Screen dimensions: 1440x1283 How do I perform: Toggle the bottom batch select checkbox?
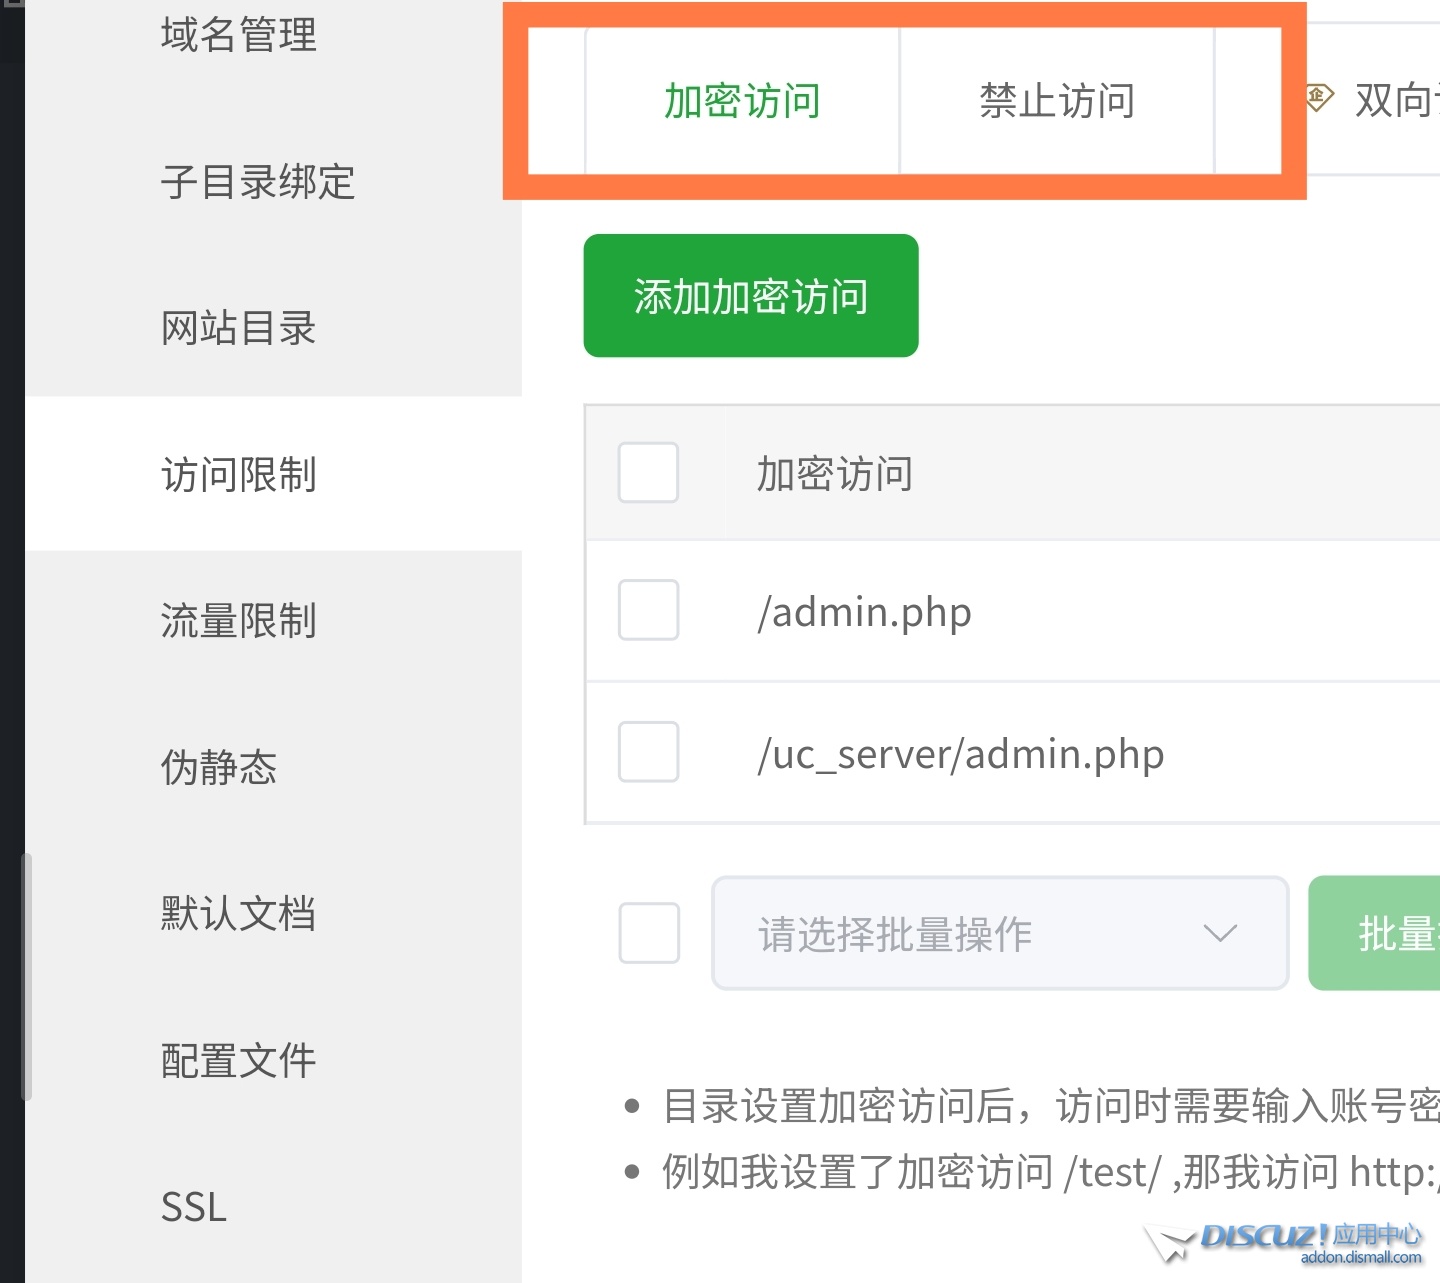(x=649, y=934)
